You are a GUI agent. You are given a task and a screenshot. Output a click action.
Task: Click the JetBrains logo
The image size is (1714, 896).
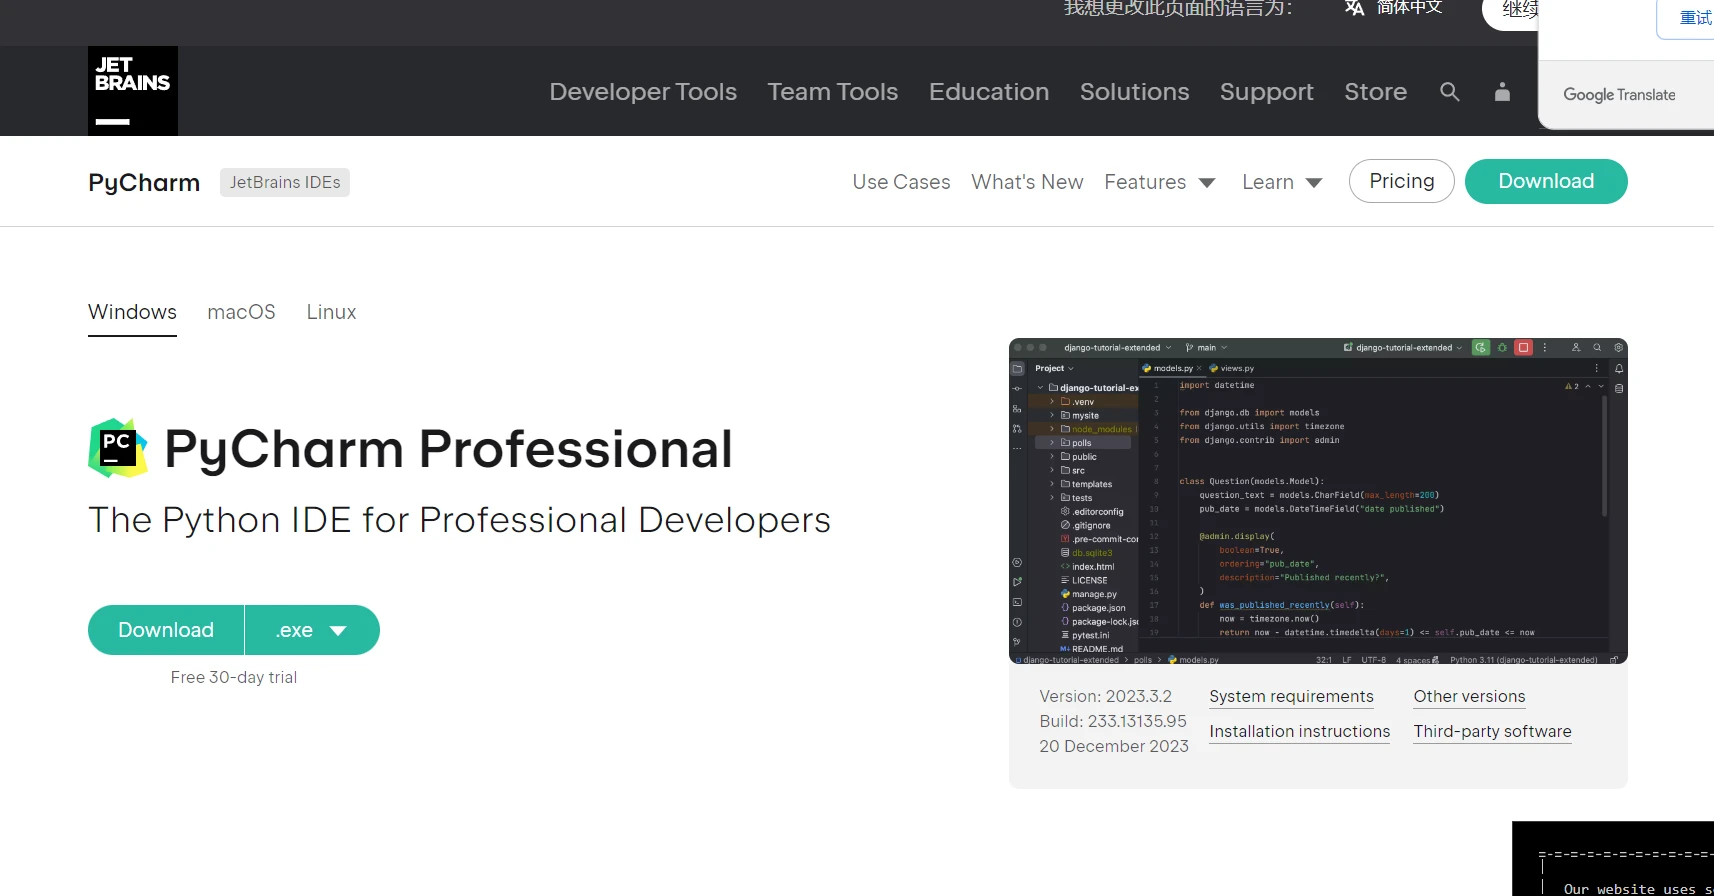133,91
